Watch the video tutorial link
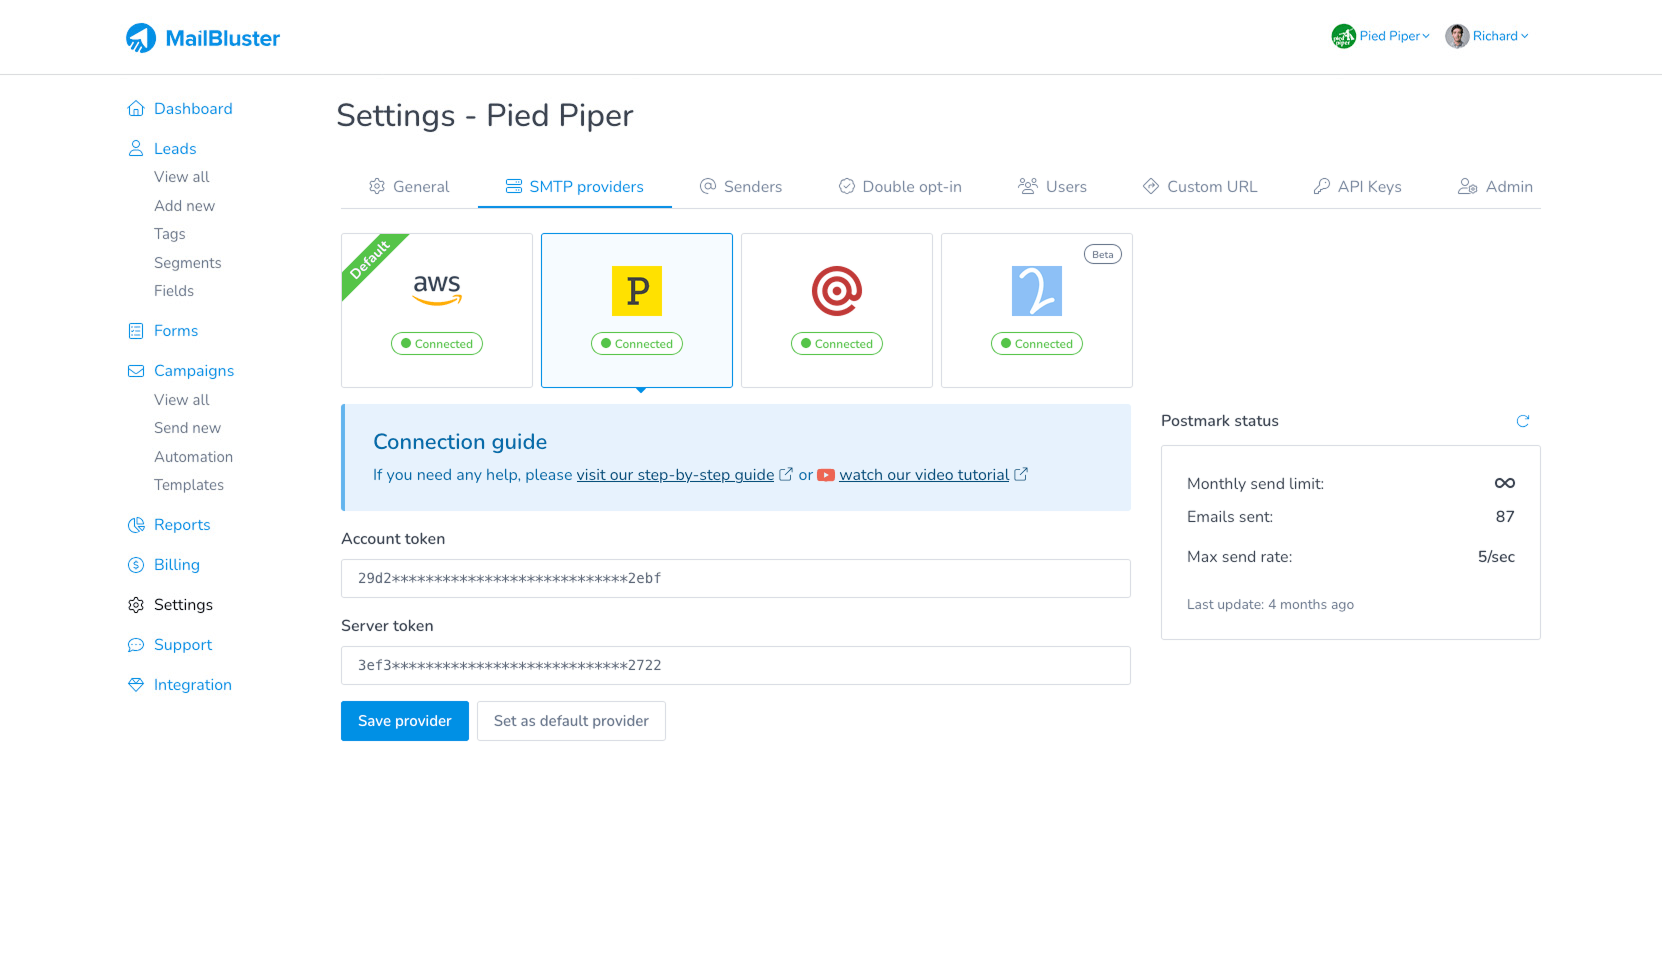Image resolution: width=1662 pixels, height=970 pixels. click(924, 475)
